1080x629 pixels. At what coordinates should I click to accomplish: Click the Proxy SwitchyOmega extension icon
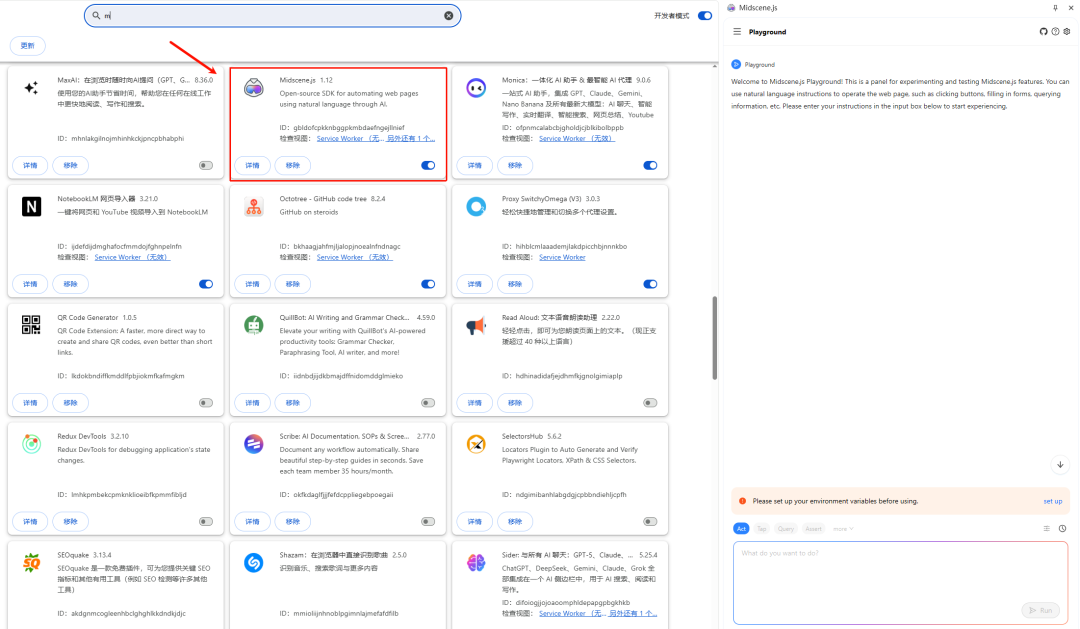coord(476,207)
